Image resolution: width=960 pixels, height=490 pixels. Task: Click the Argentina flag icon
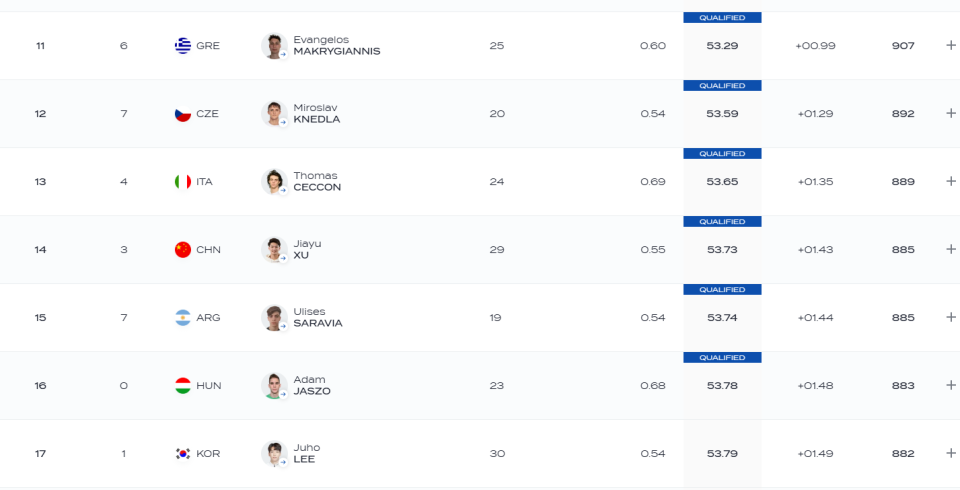point(182,318)
